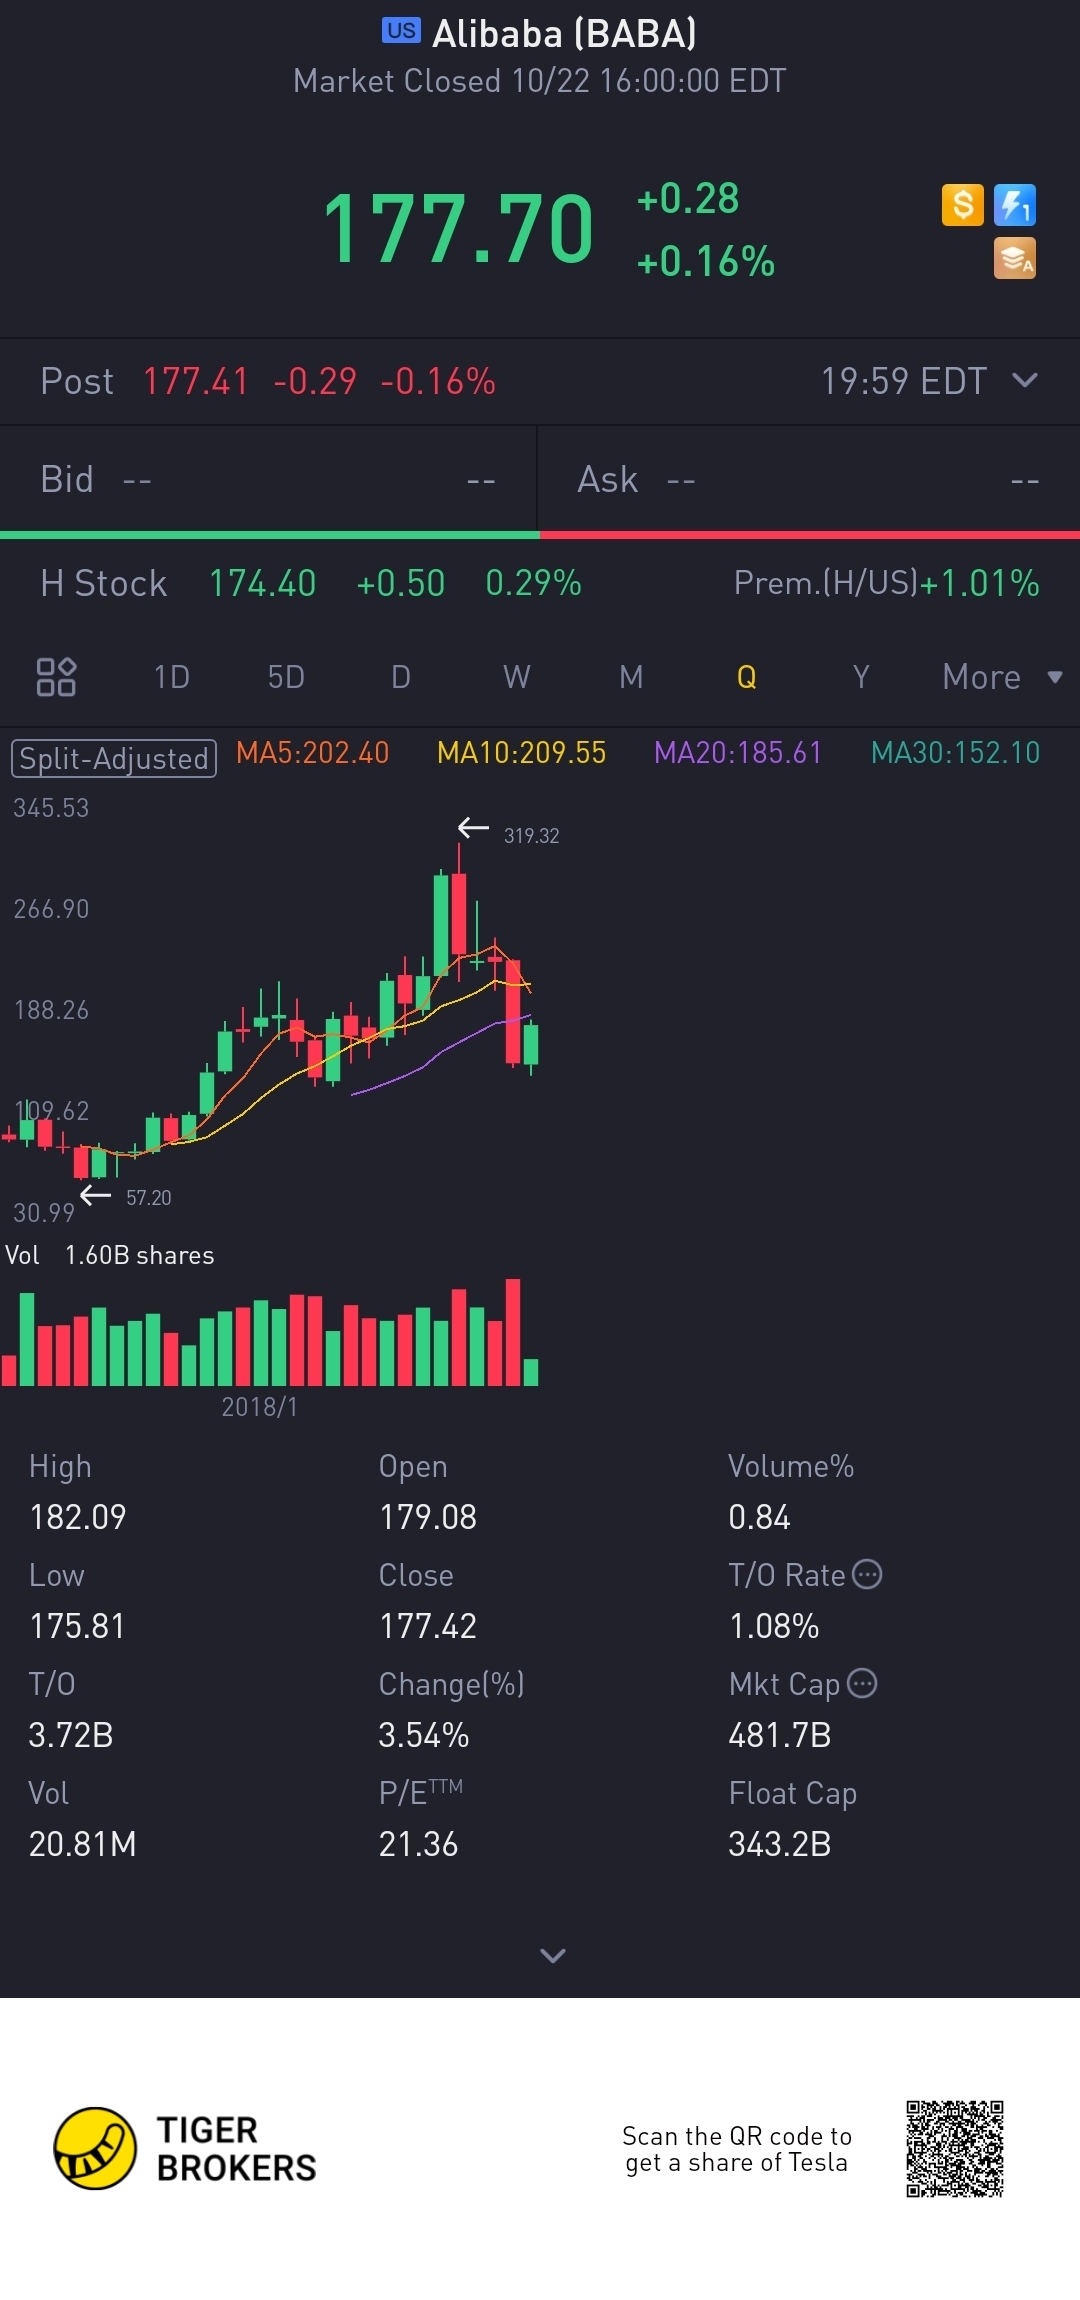Tap the Change(%) value 3.54%
Viewport: 1080px width, 2300px height.
[424, 1735]
